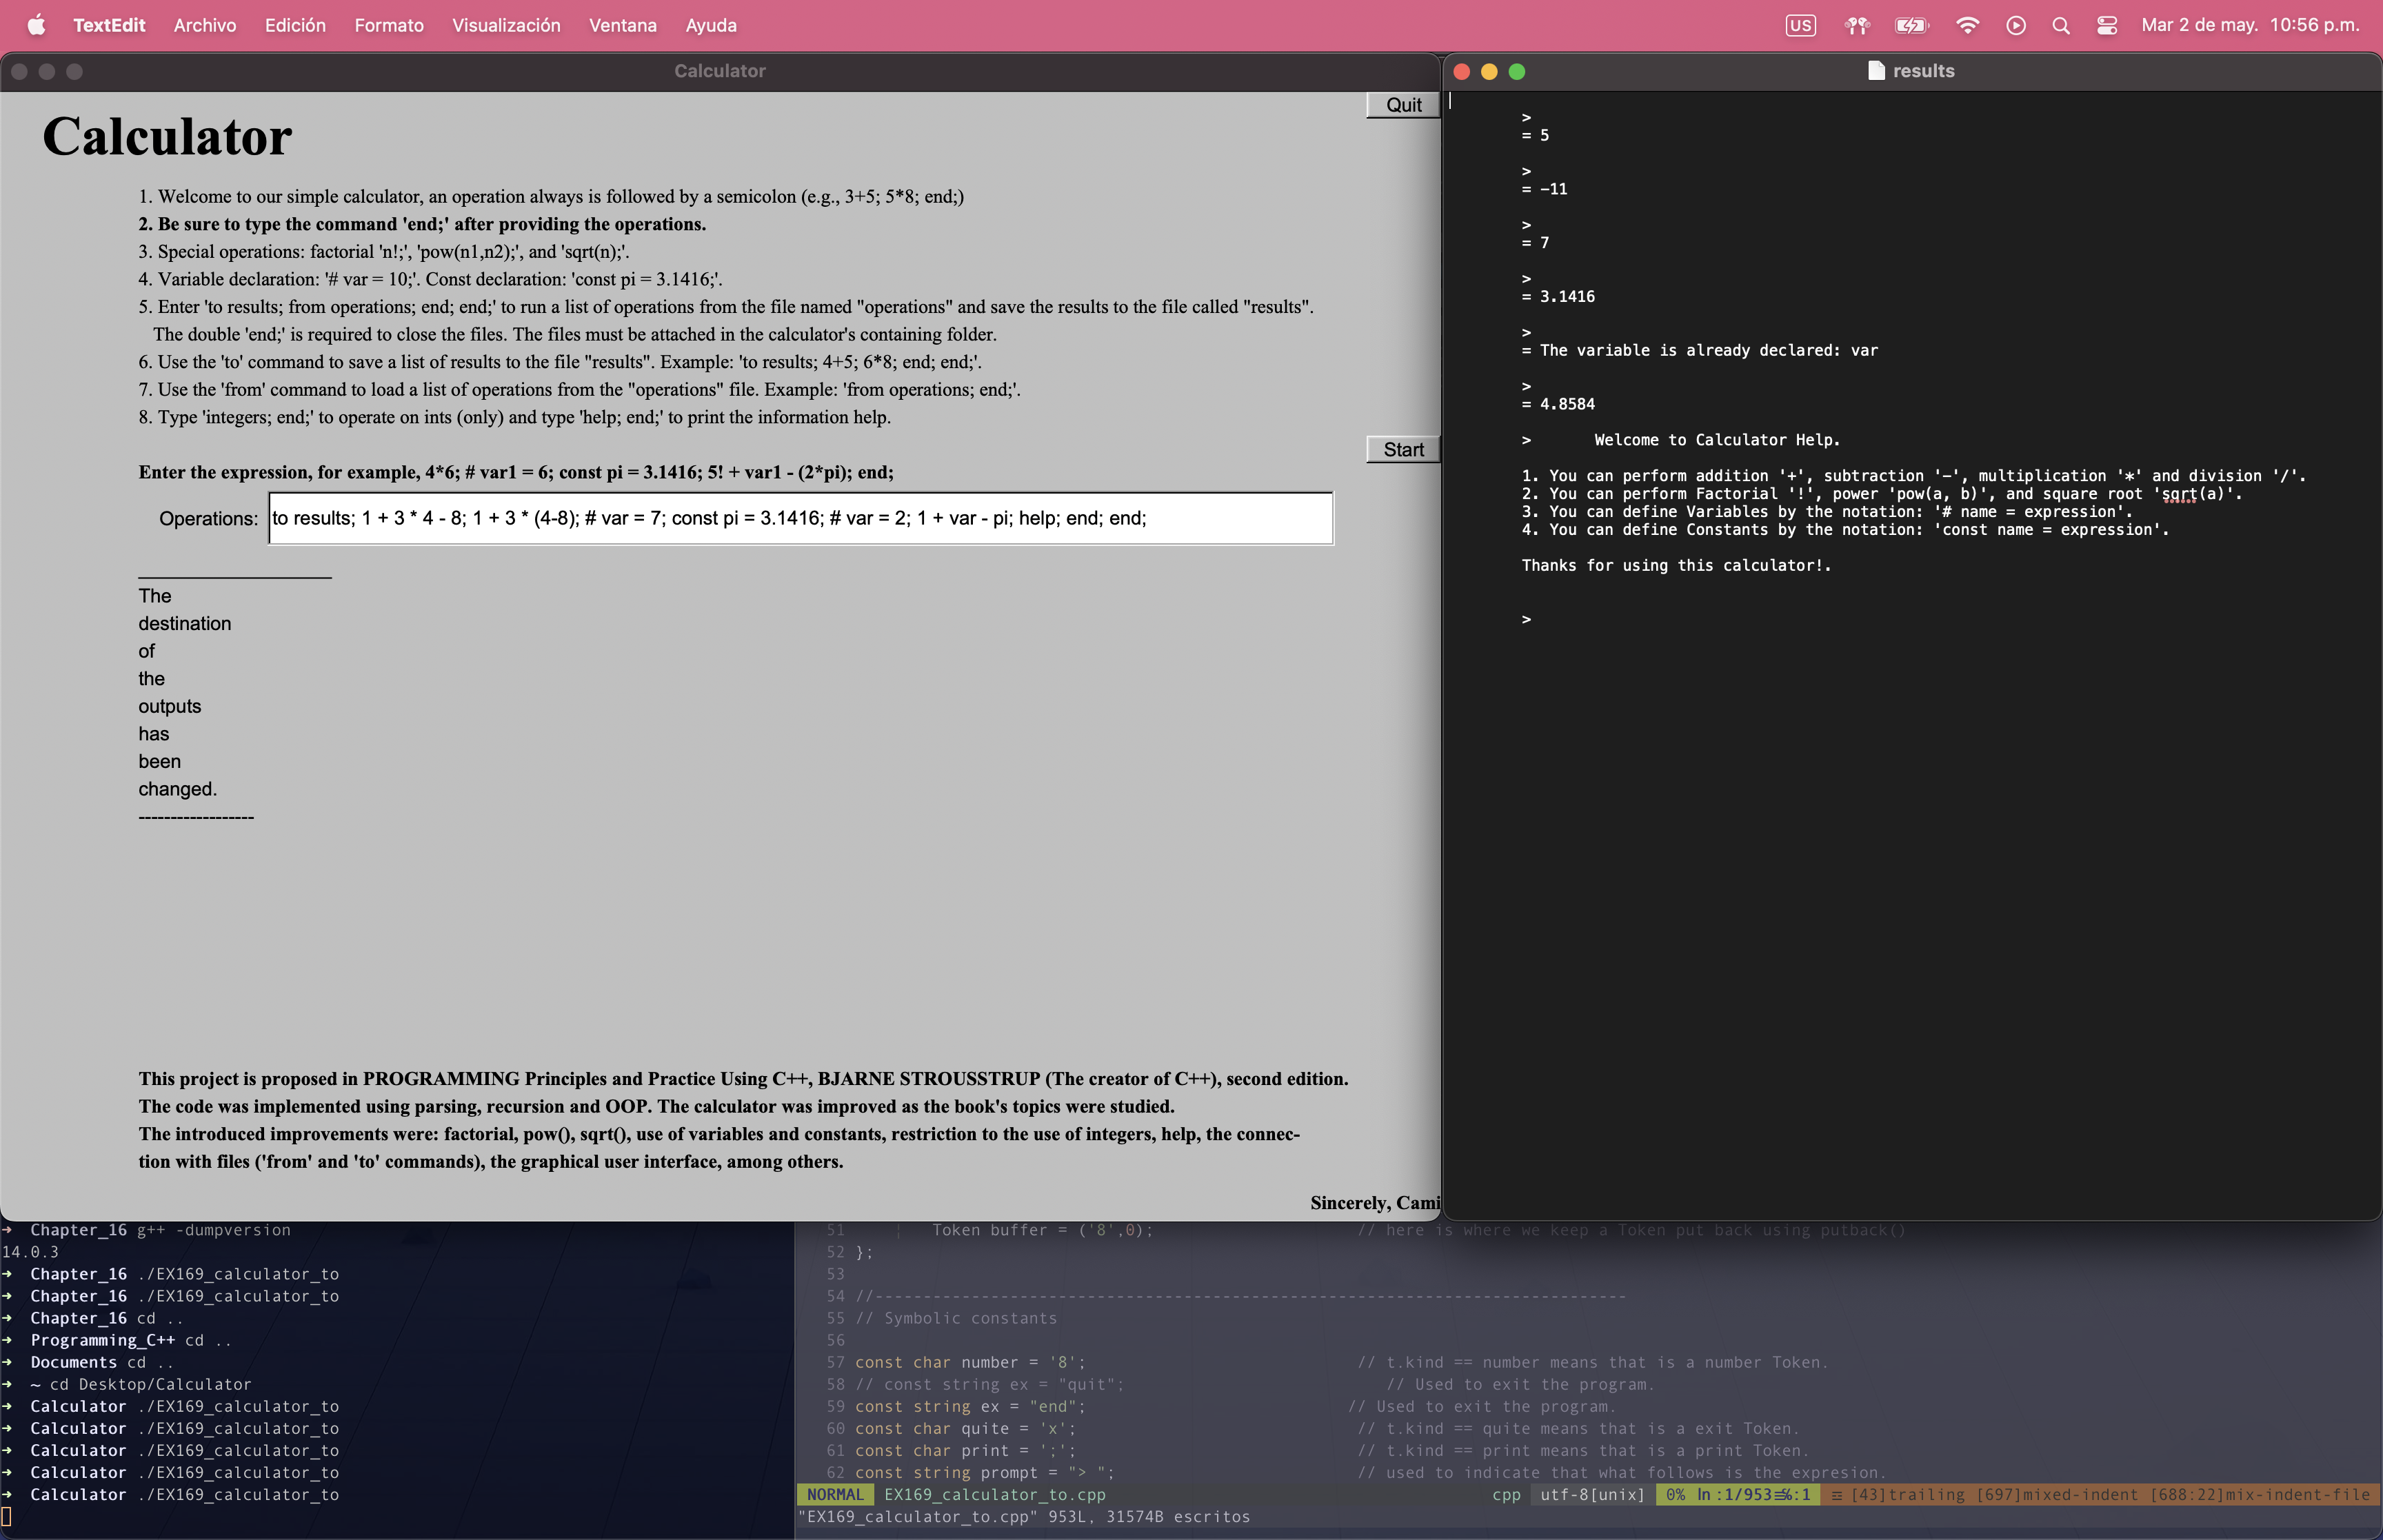
Task: Close the results window
Action: pyautogui.click(x=1461, y=71)
